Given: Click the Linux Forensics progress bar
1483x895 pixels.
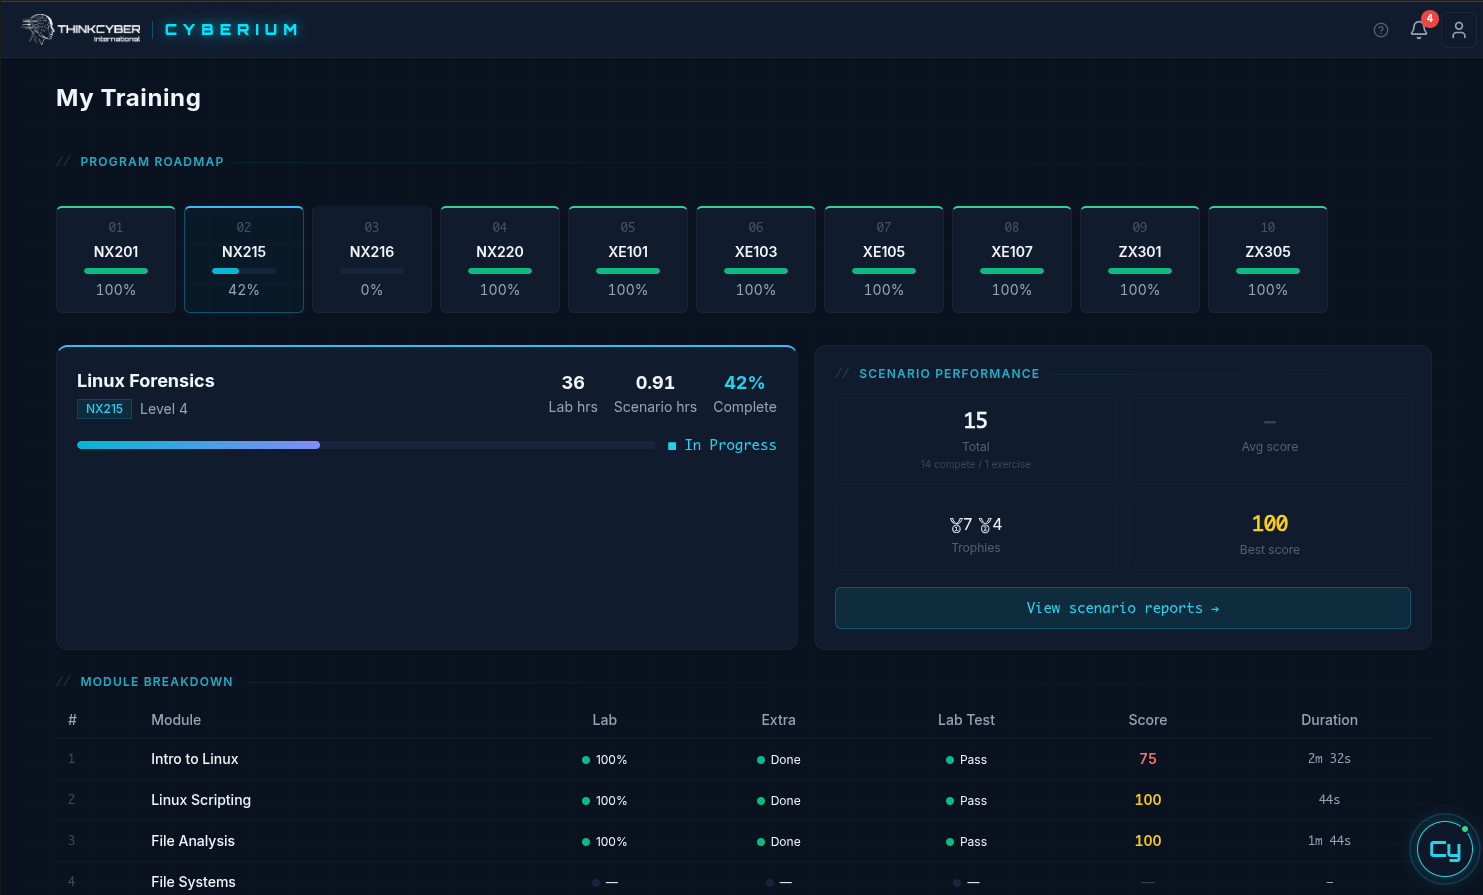Looking at the screenshot, I should (x=366, y=445).
